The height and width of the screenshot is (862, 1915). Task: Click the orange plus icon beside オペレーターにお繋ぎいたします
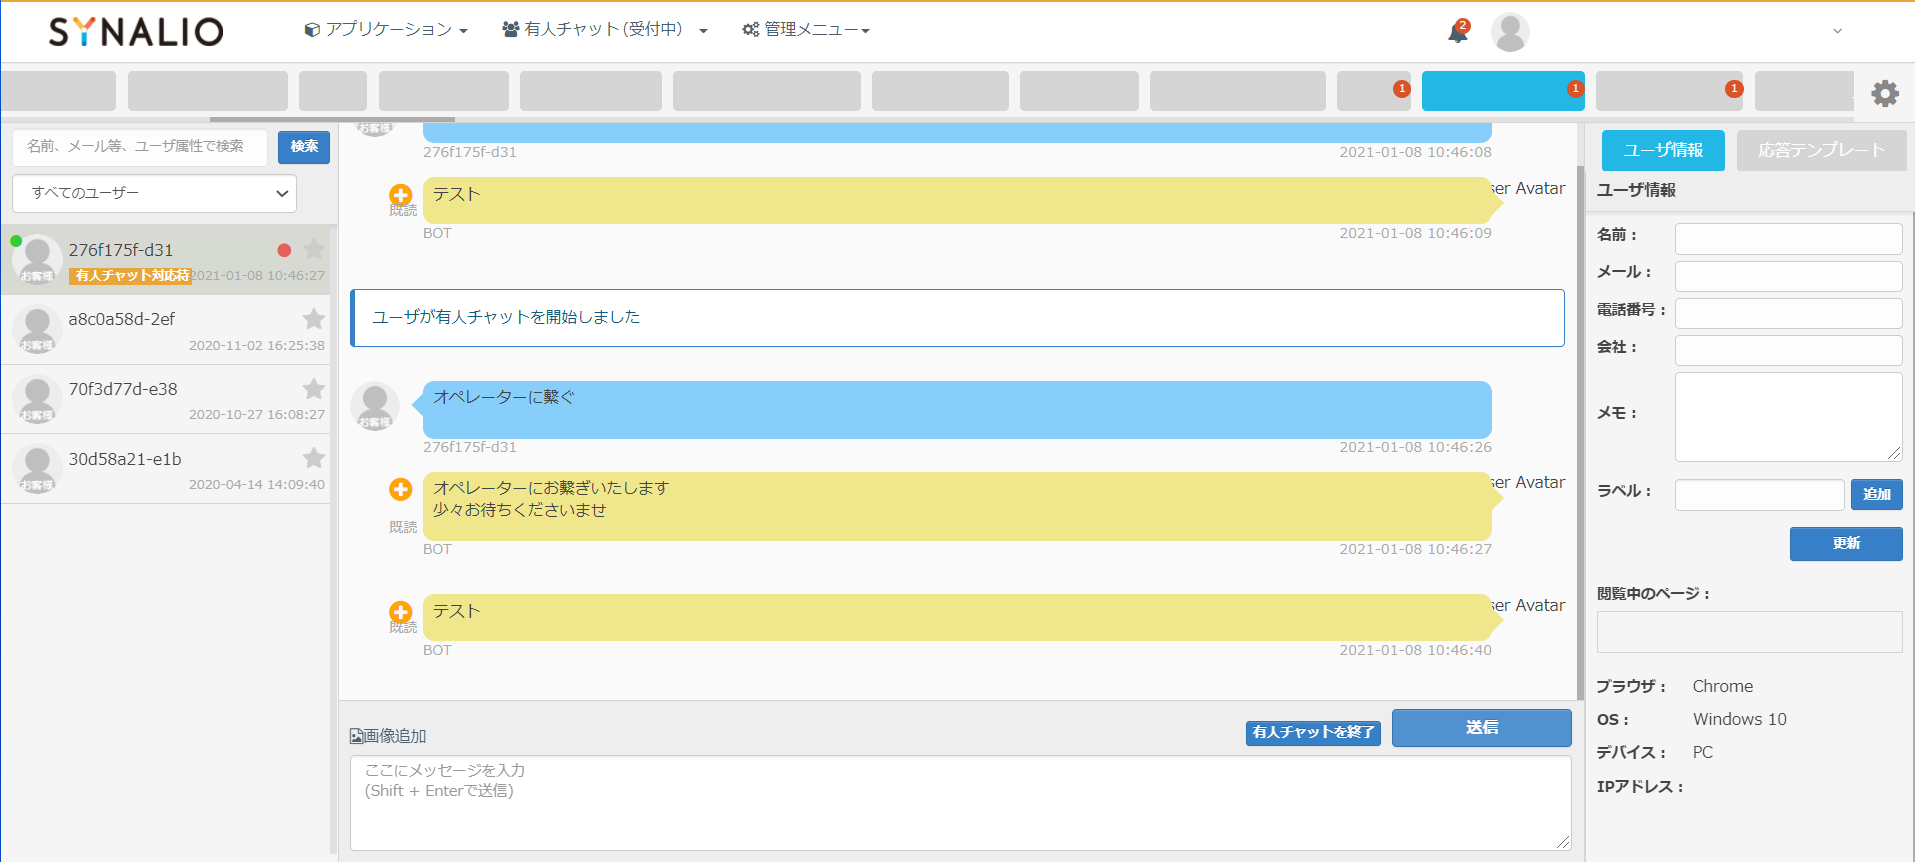point(401,489)
